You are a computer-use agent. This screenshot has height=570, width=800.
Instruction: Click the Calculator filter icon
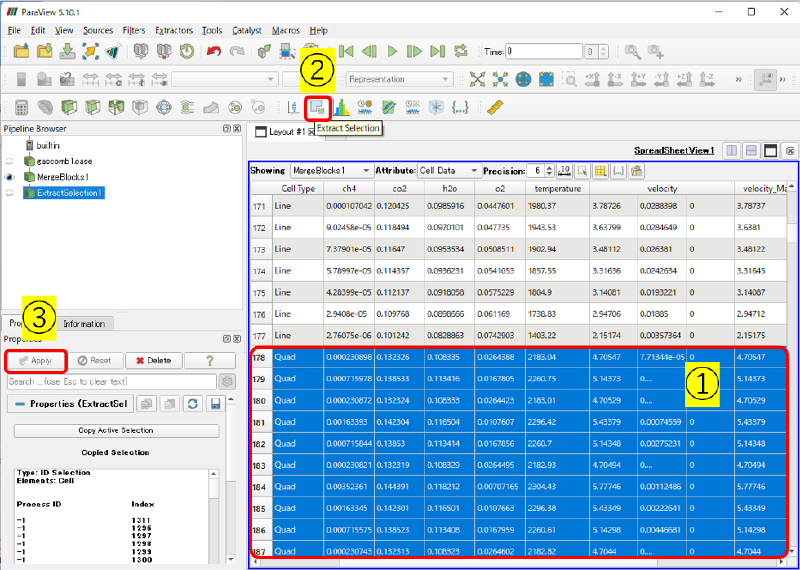[x=20, y=107]
